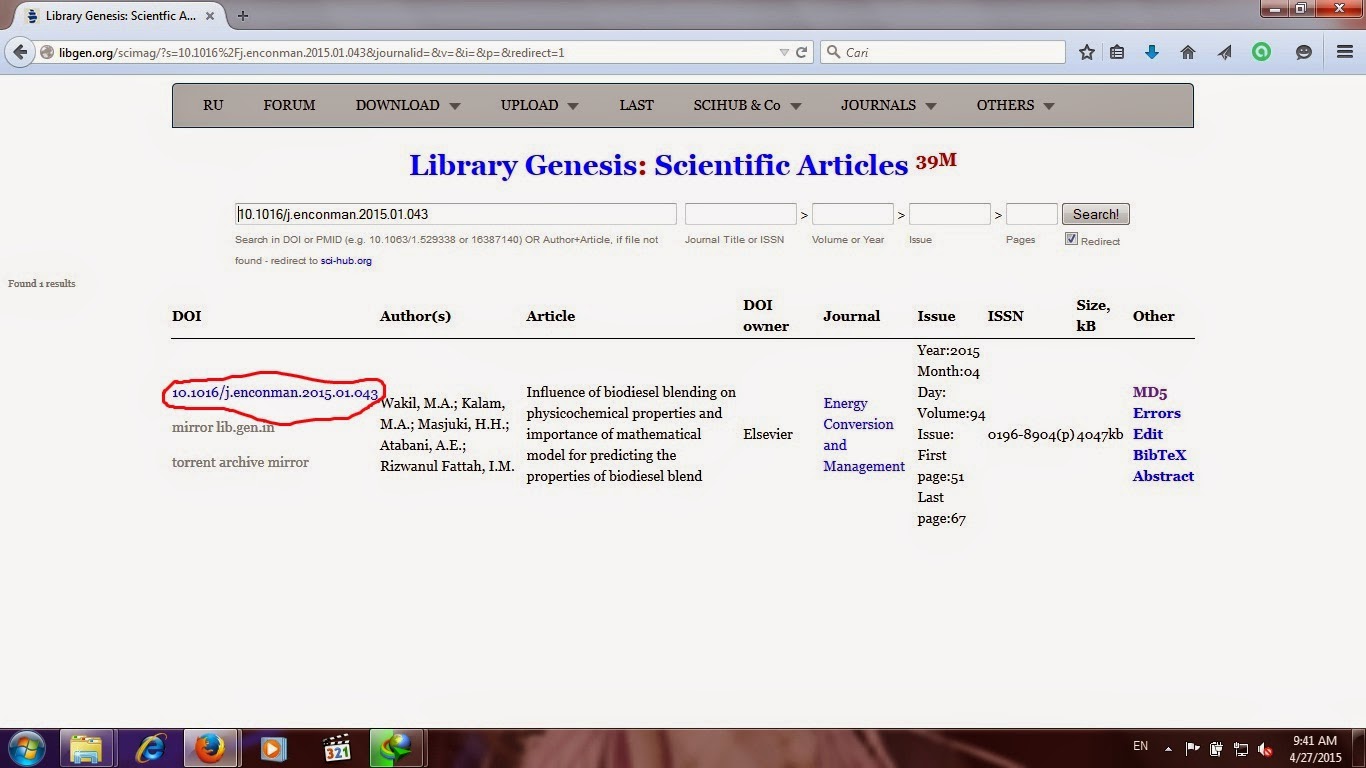Open the Windows Start menu

[x=25, y=748]
